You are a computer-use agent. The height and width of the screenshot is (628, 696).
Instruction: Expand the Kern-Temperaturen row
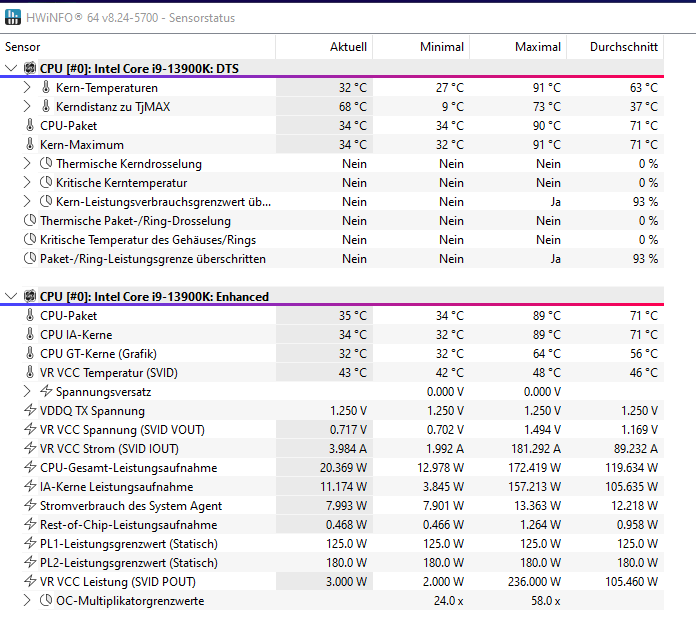click(27, 87)
